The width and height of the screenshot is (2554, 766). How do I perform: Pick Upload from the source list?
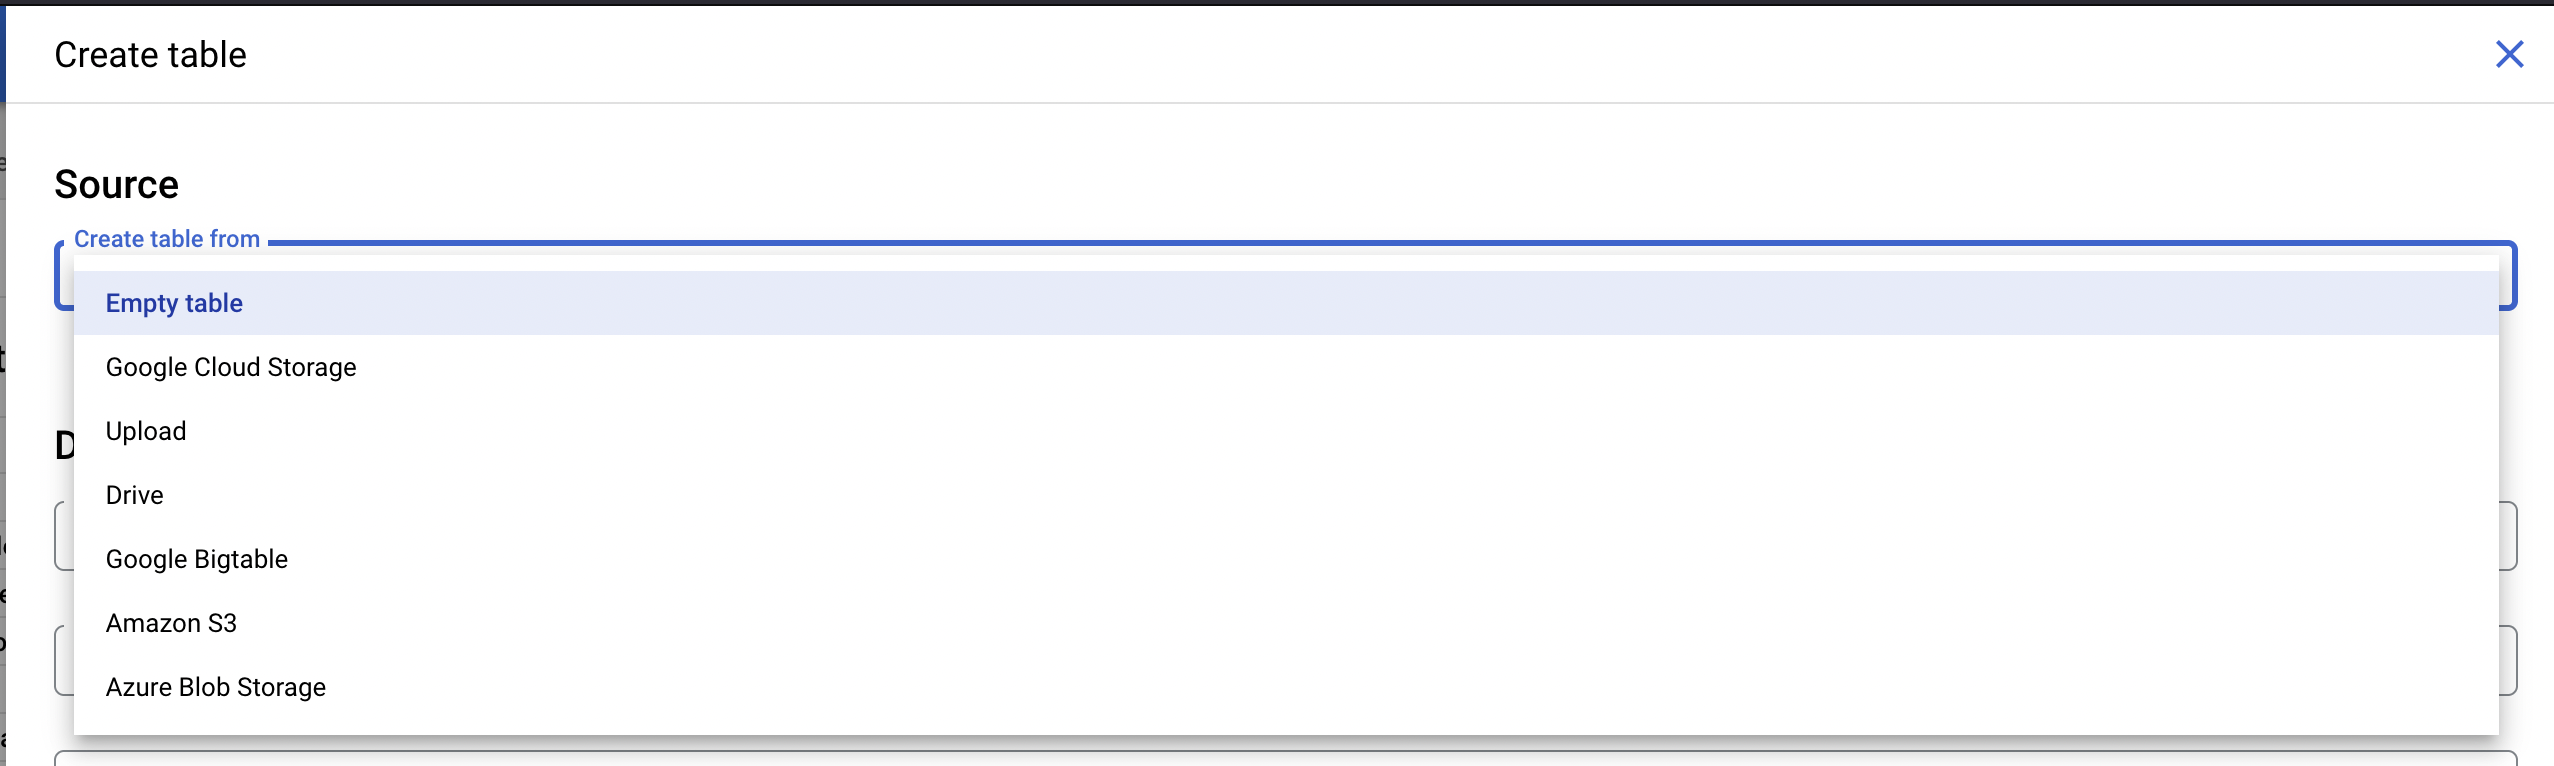[x=146, y=431]
